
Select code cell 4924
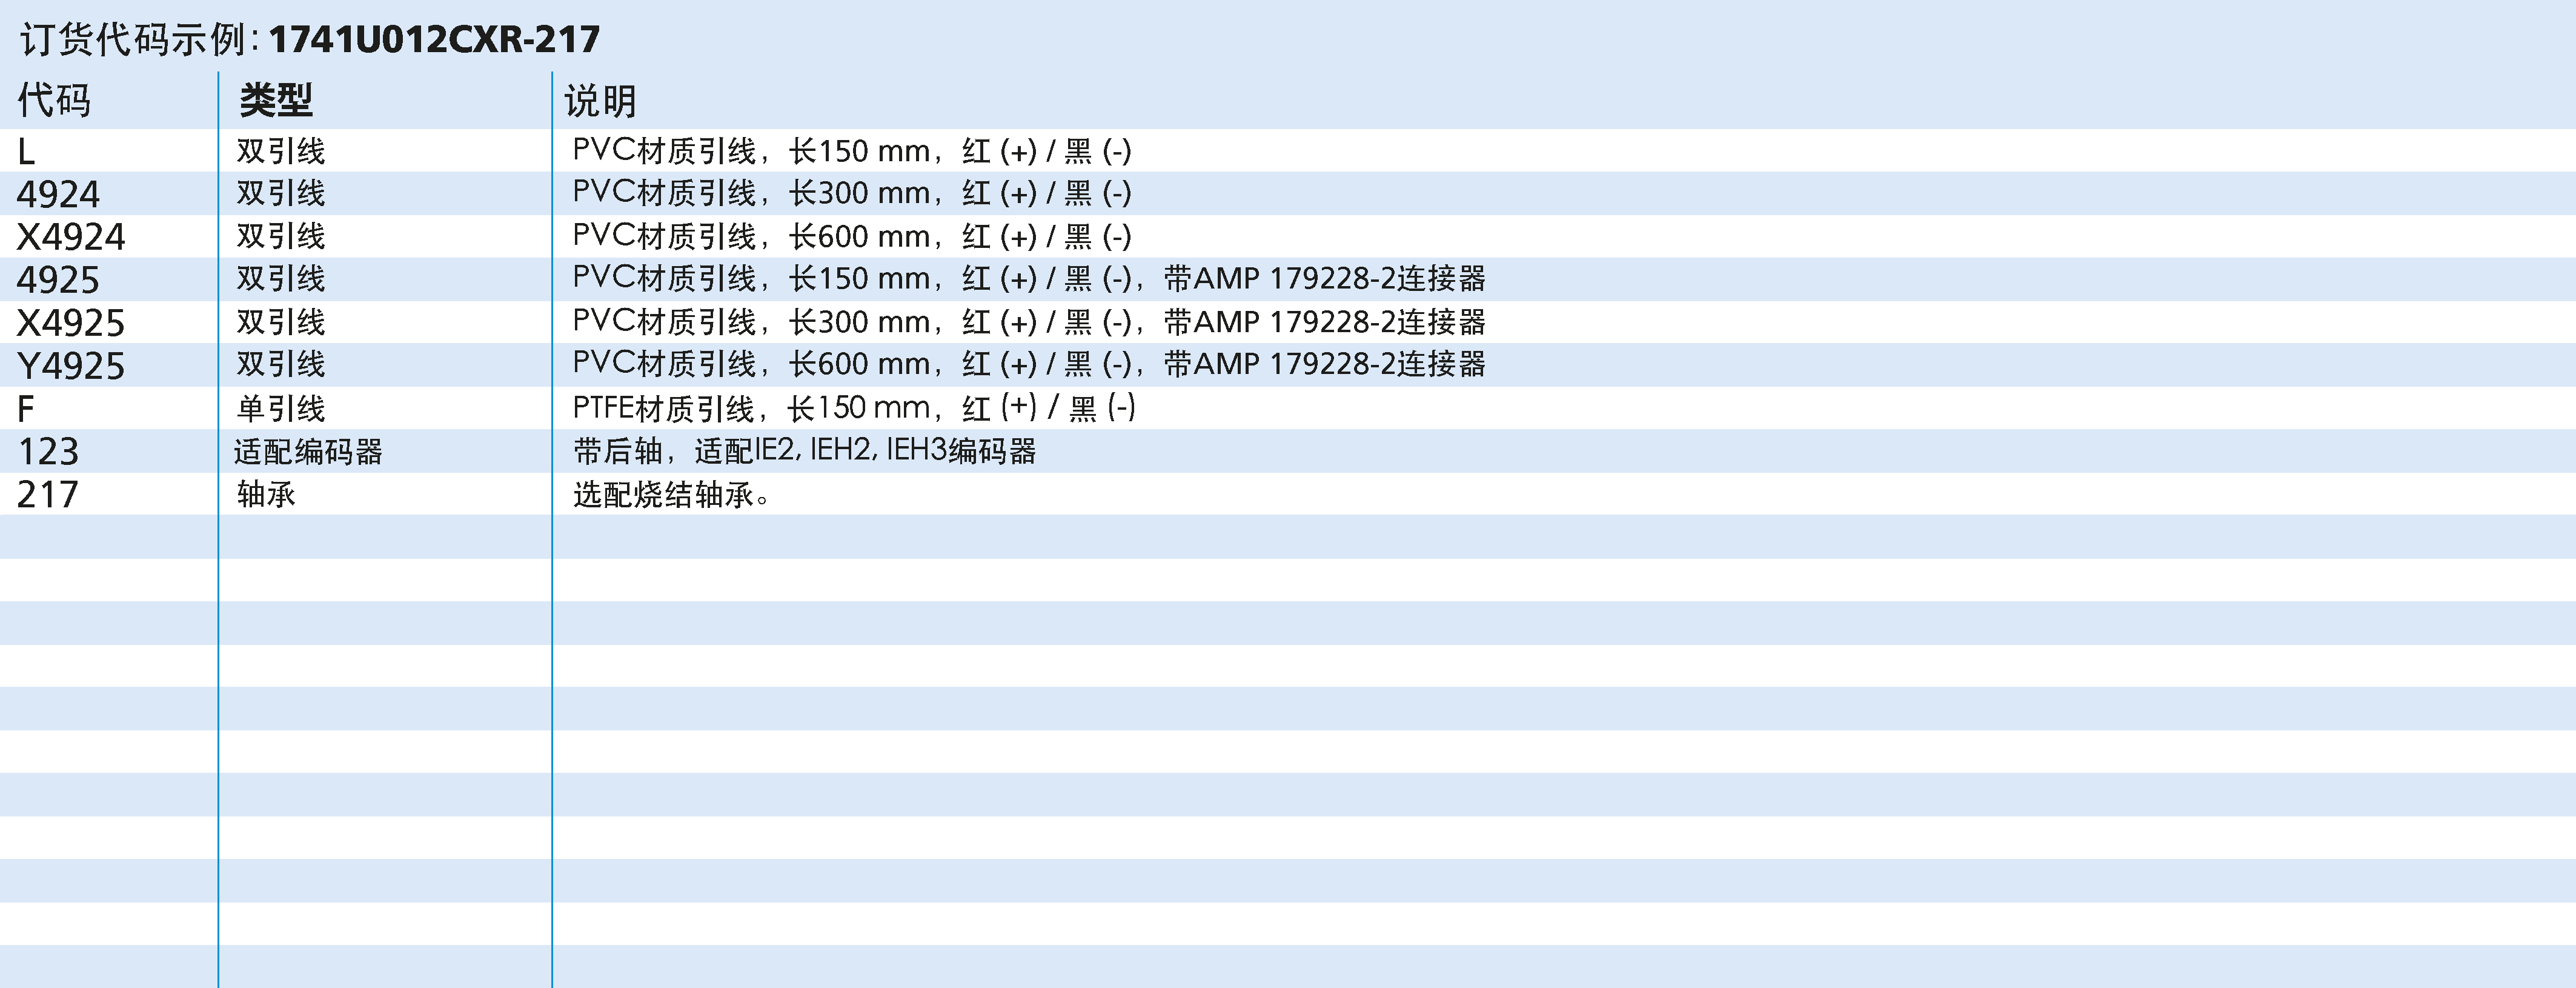[x=58, y=194]
